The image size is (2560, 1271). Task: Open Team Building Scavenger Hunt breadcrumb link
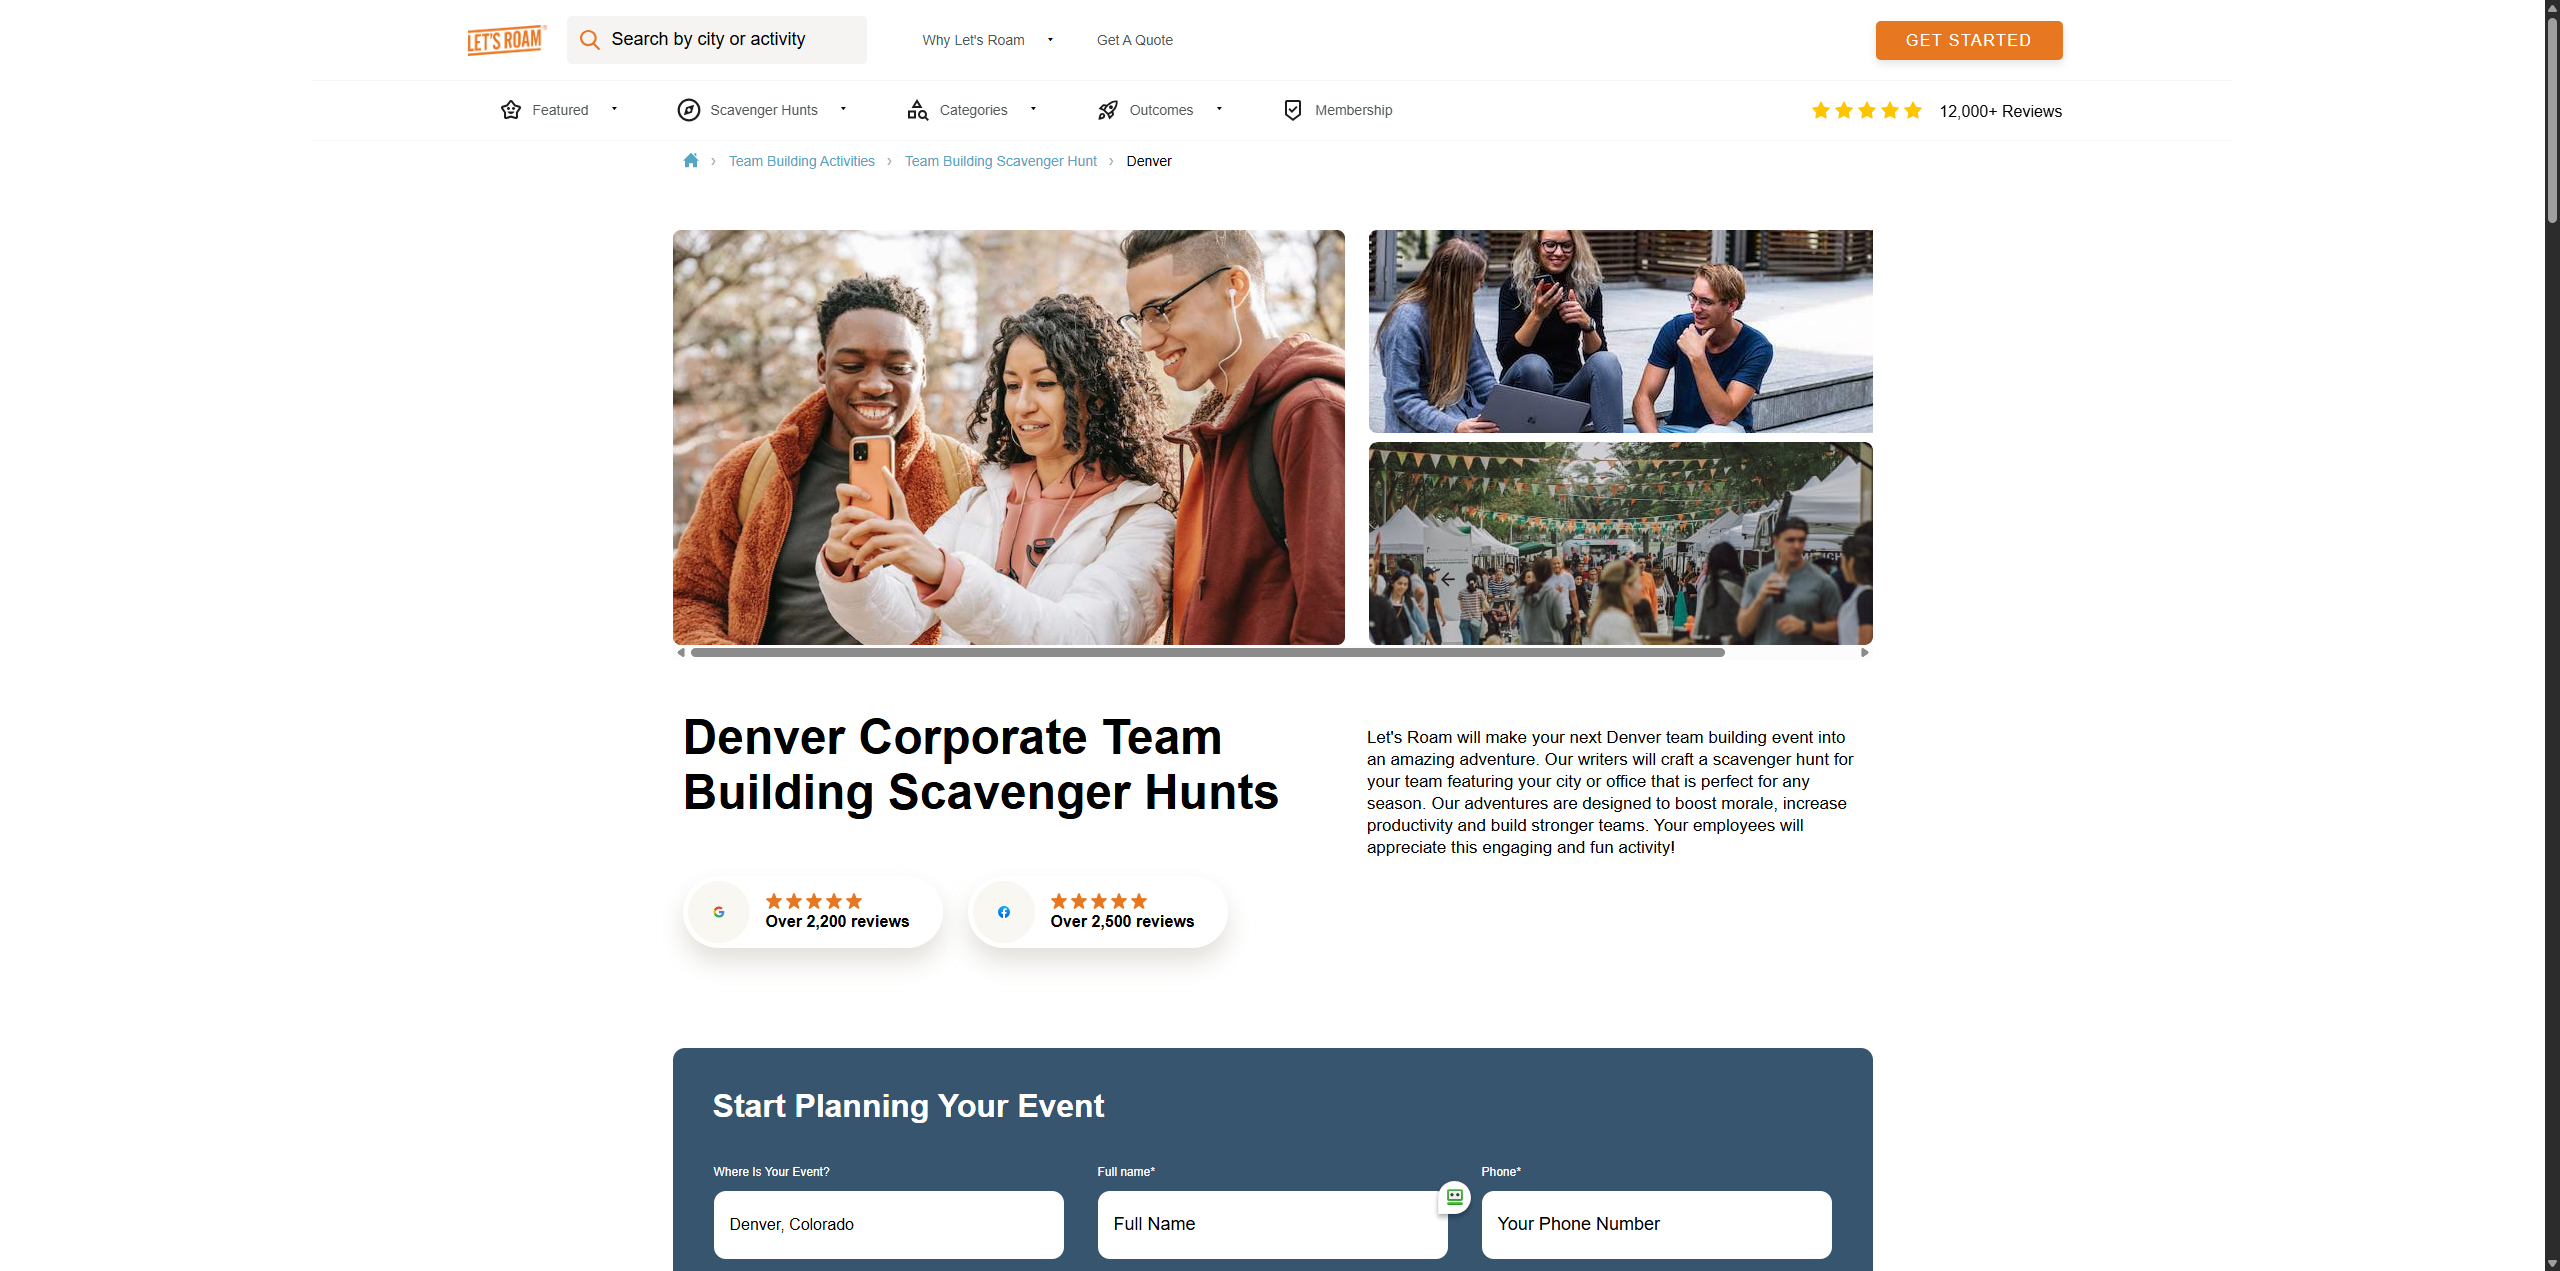tap(1001, 161)
